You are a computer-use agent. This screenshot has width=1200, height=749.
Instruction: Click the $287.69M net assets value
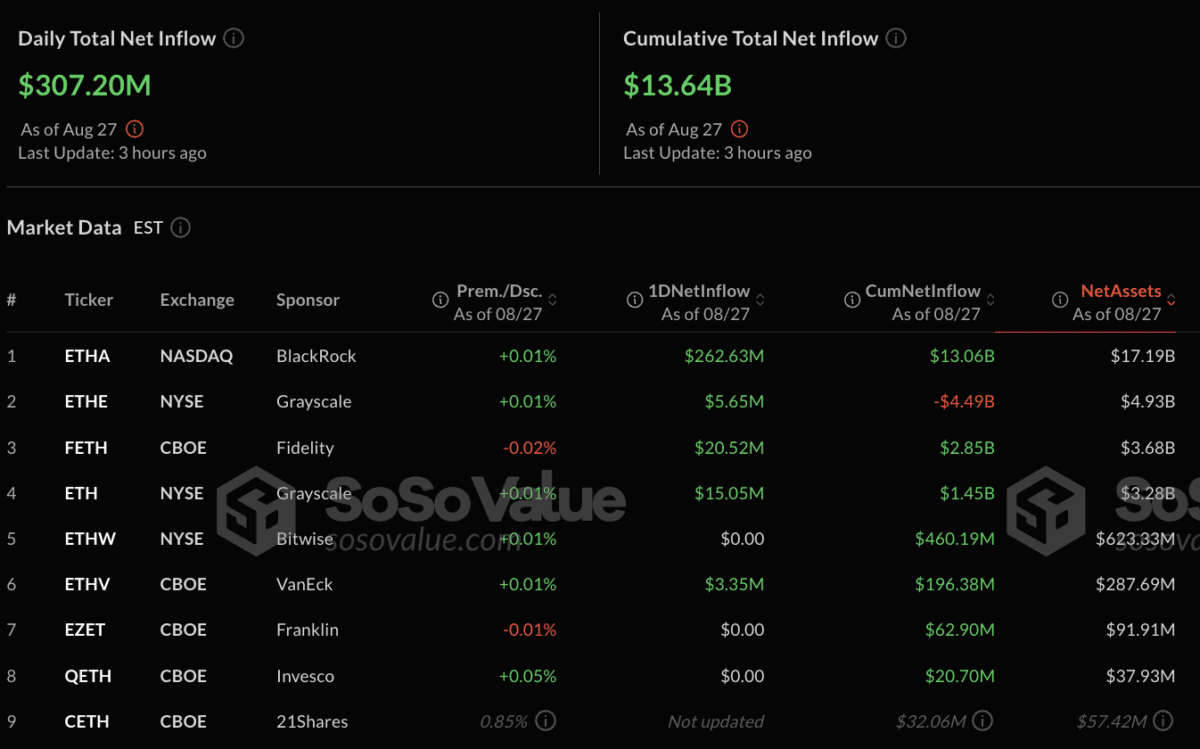[x=1135, y=584]
